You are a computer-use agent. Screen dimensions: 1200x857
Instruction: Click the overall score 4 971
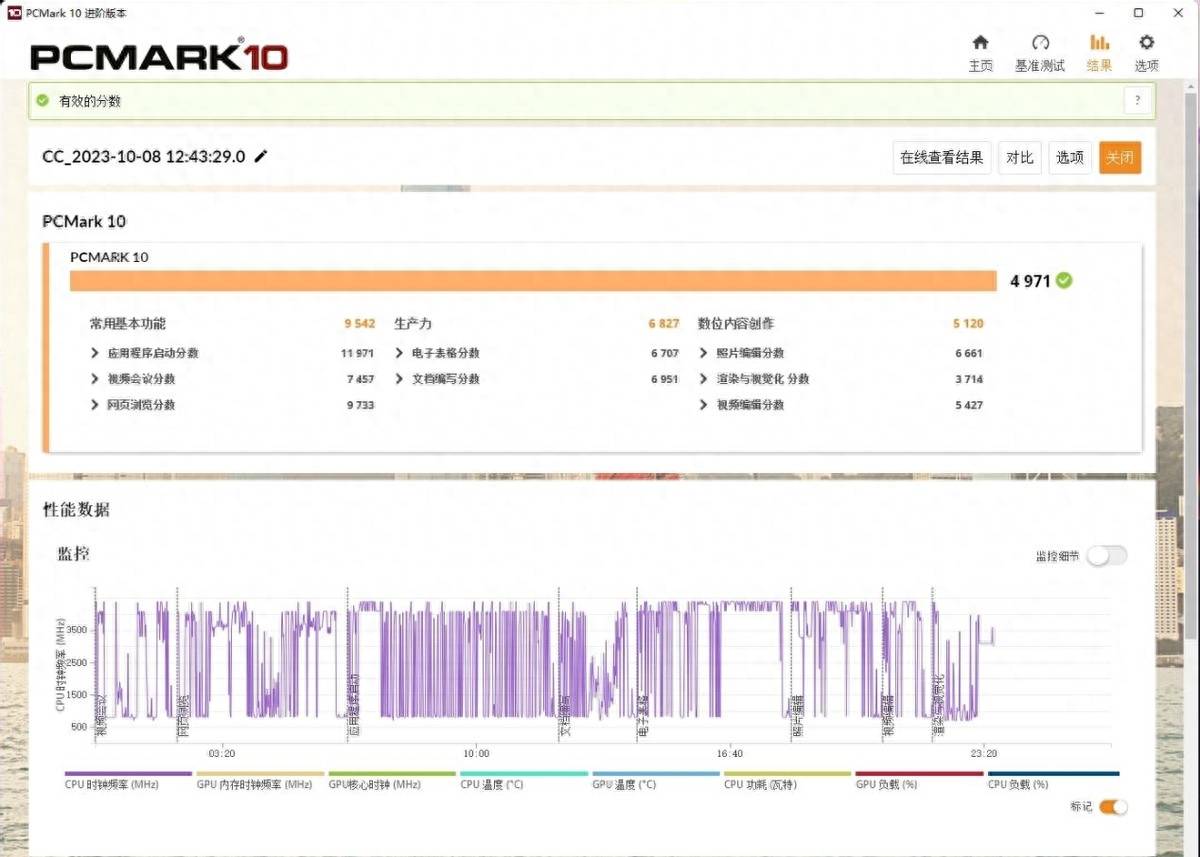[x=1030, y=281]
